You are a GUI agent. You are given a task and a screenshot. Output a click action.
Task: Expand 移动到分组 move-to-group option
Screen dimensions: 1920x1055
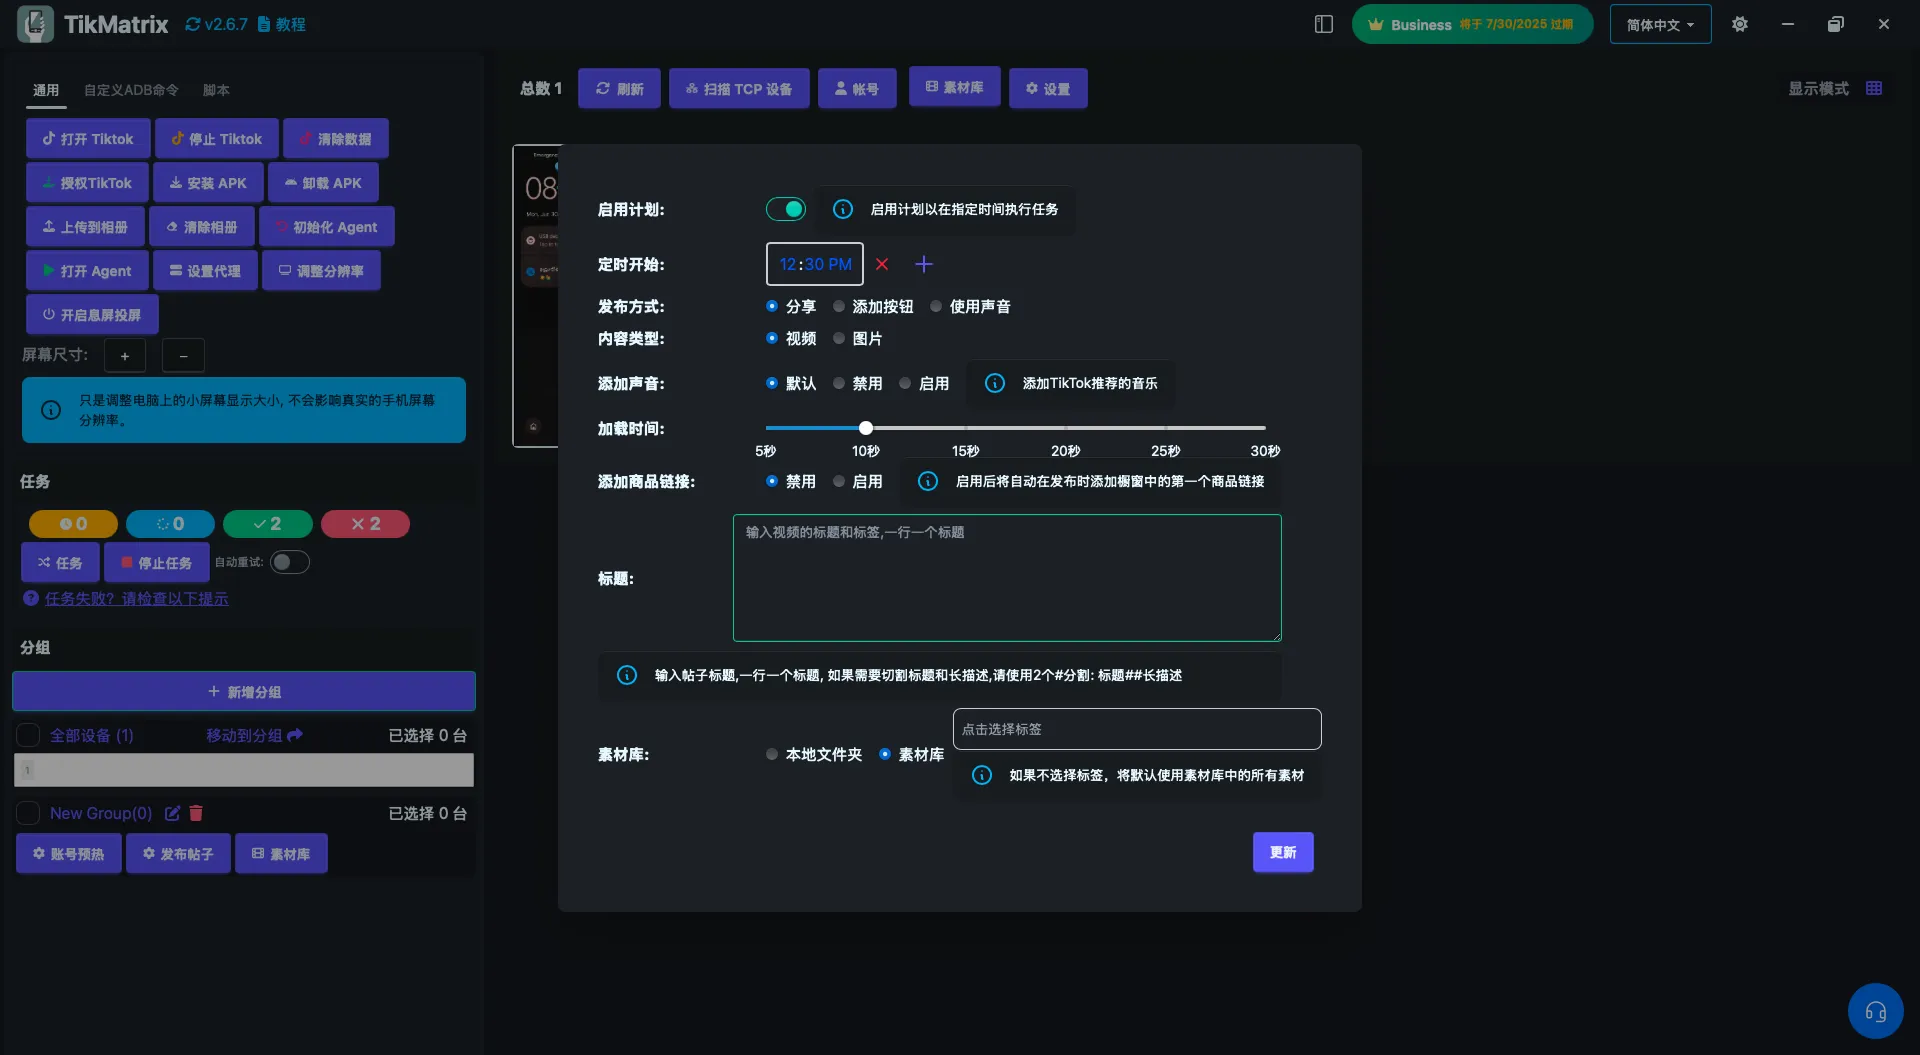(254, 735)
